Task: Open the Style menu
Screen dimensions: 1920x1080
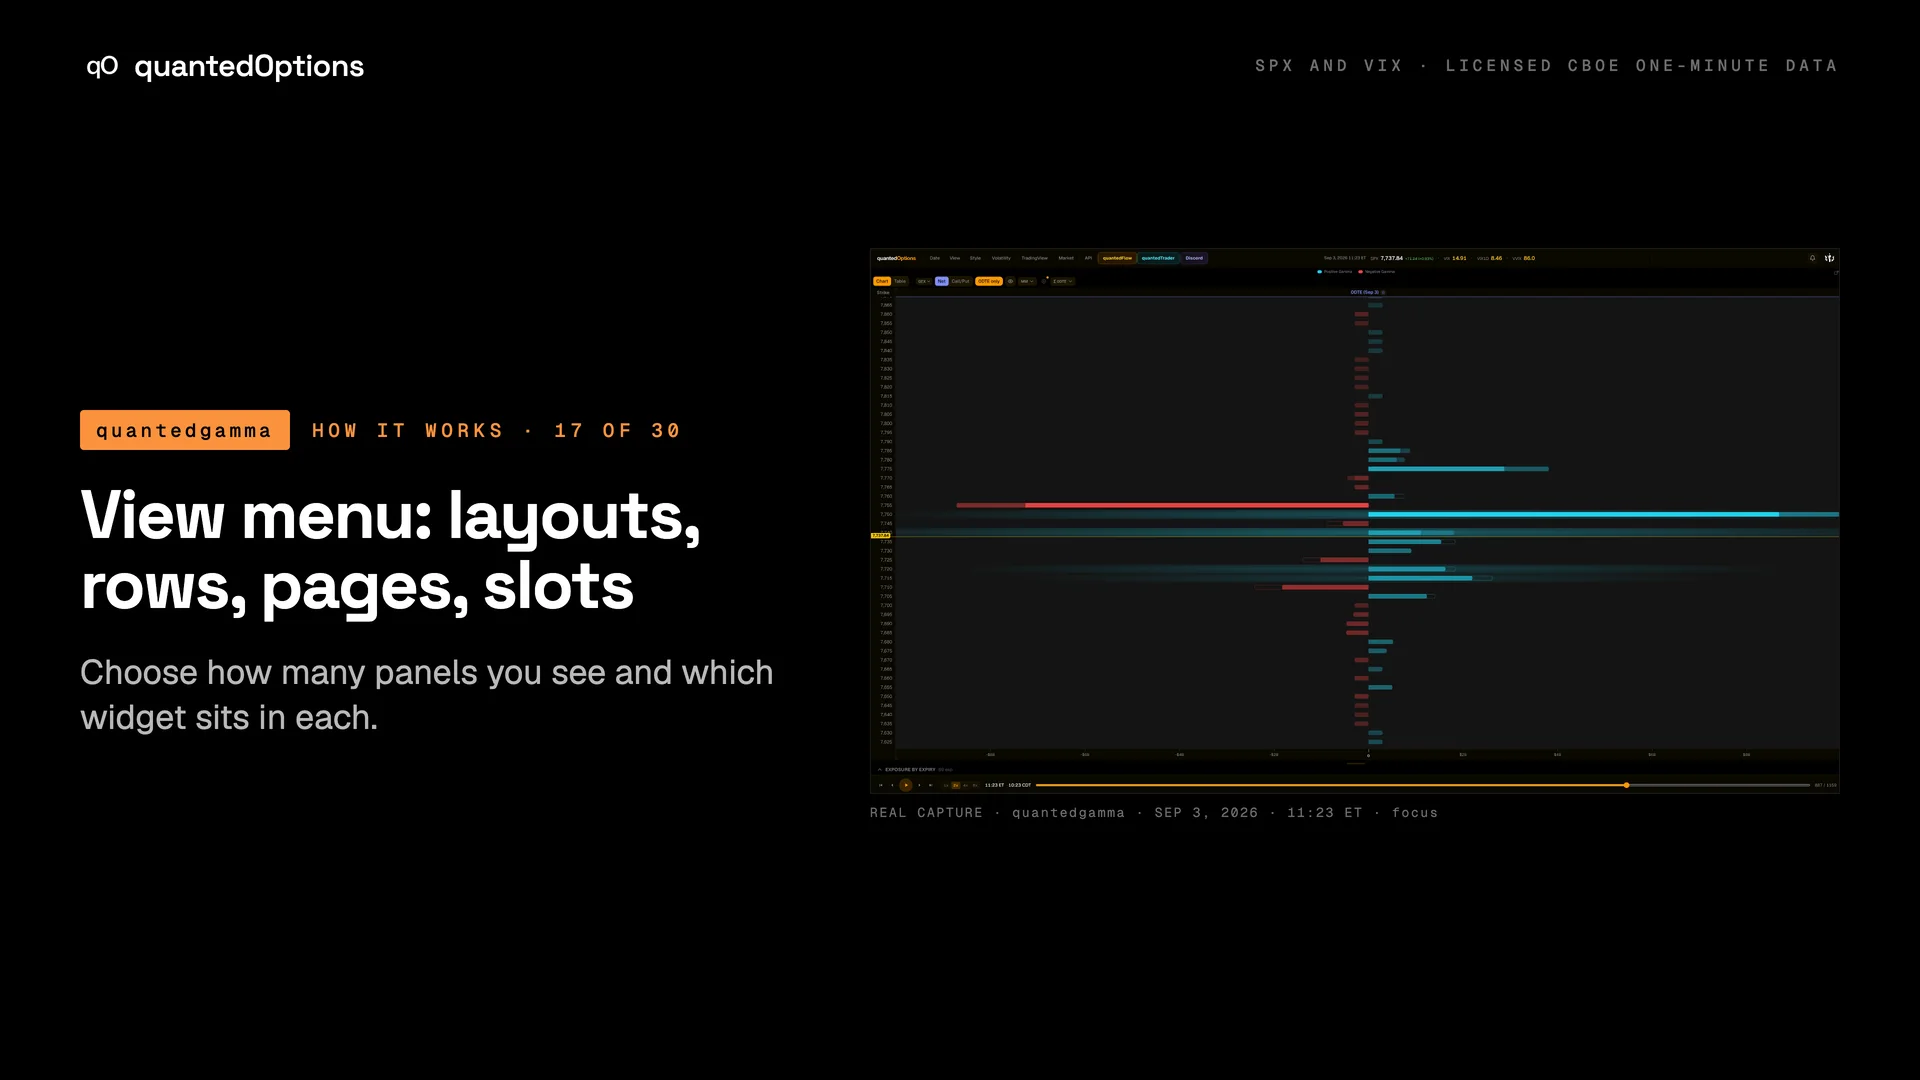Action: point(975,258)
